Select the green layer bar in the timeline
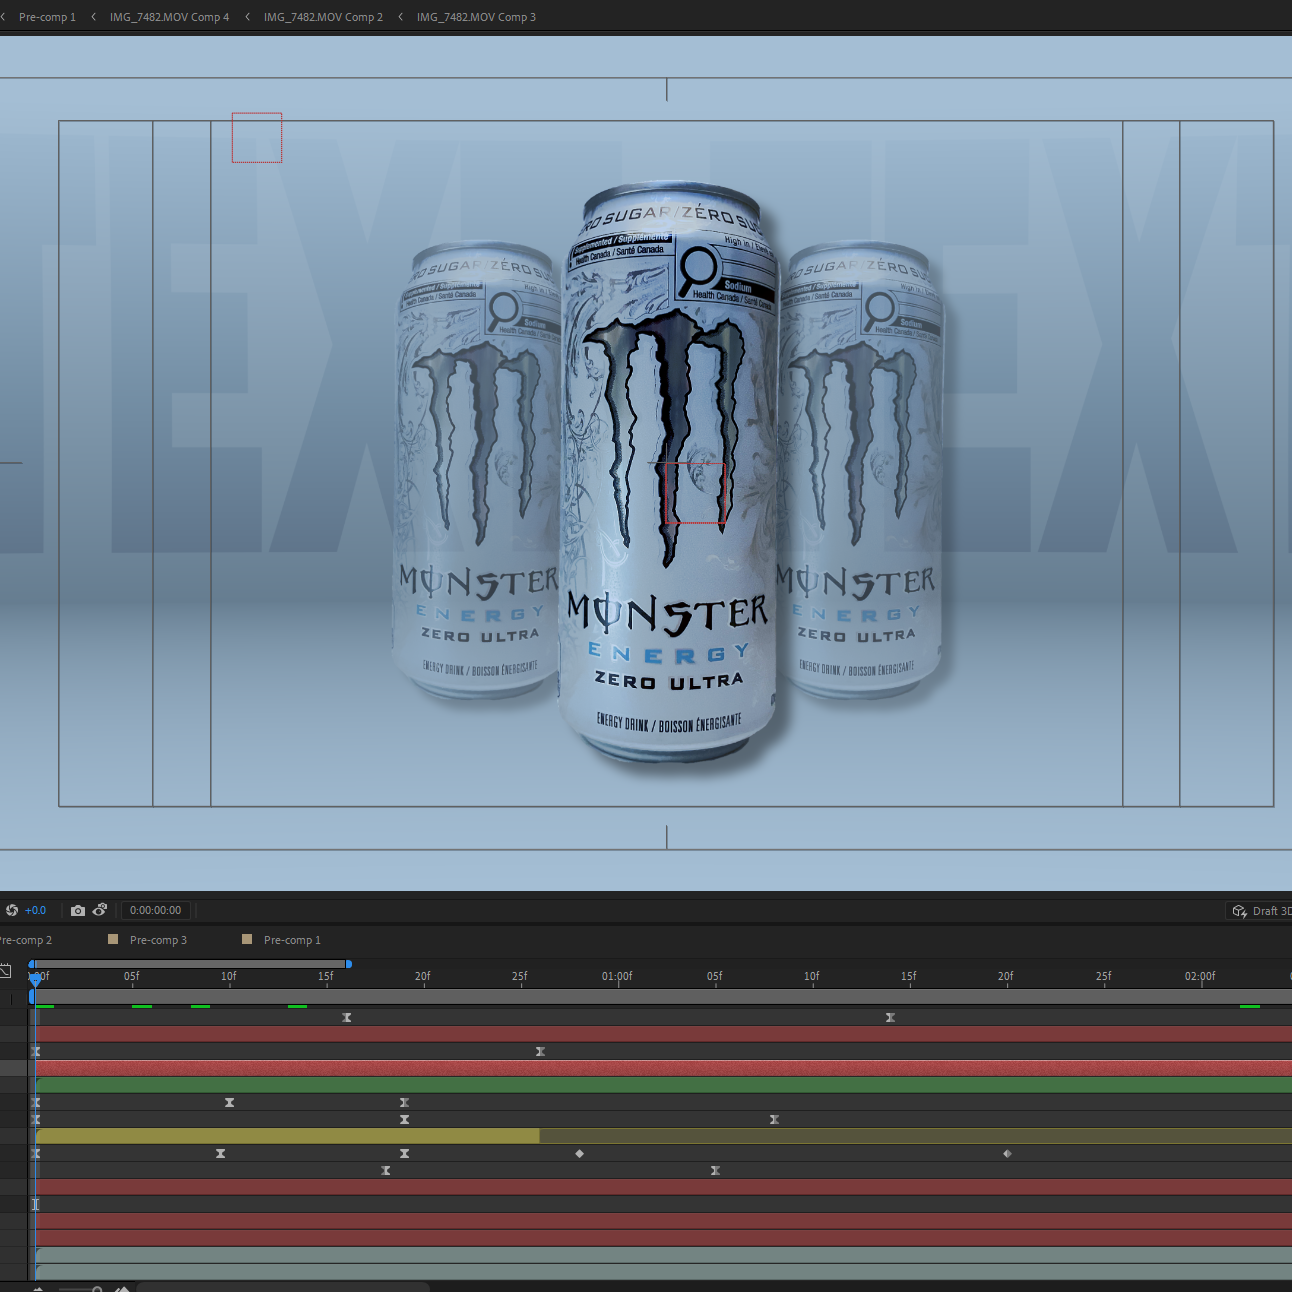Screen dimensions: 1292x1292 [x=664, y=1085]
